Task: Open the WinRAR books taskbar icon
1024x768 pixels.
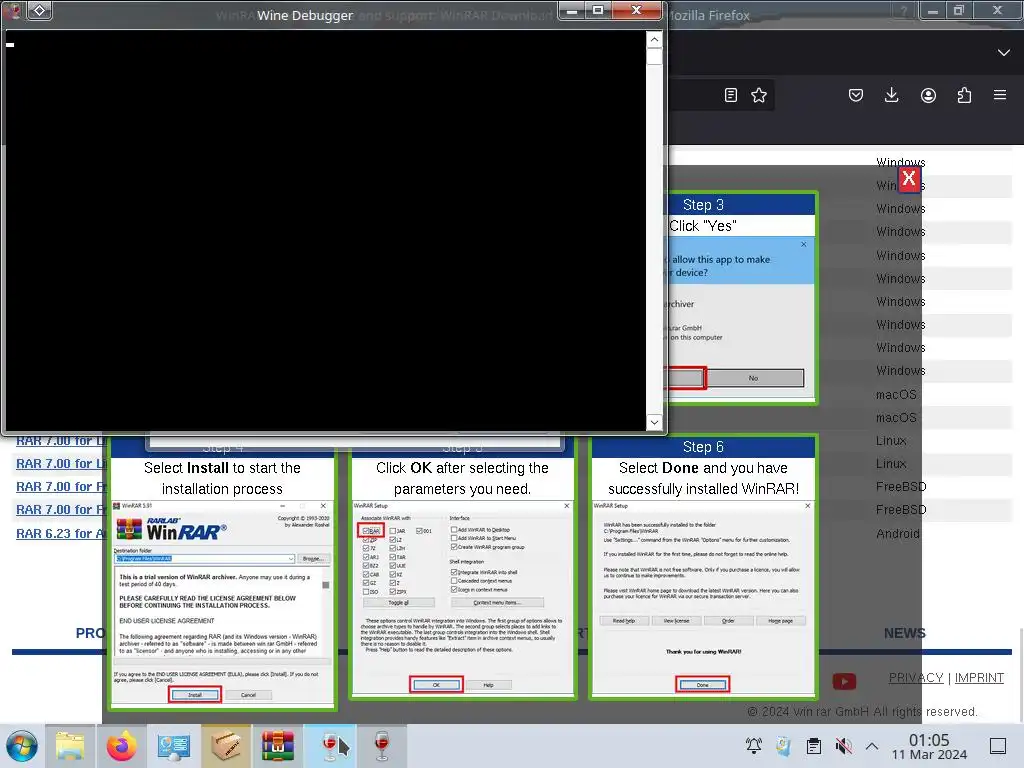Action: tap(278, 746)
